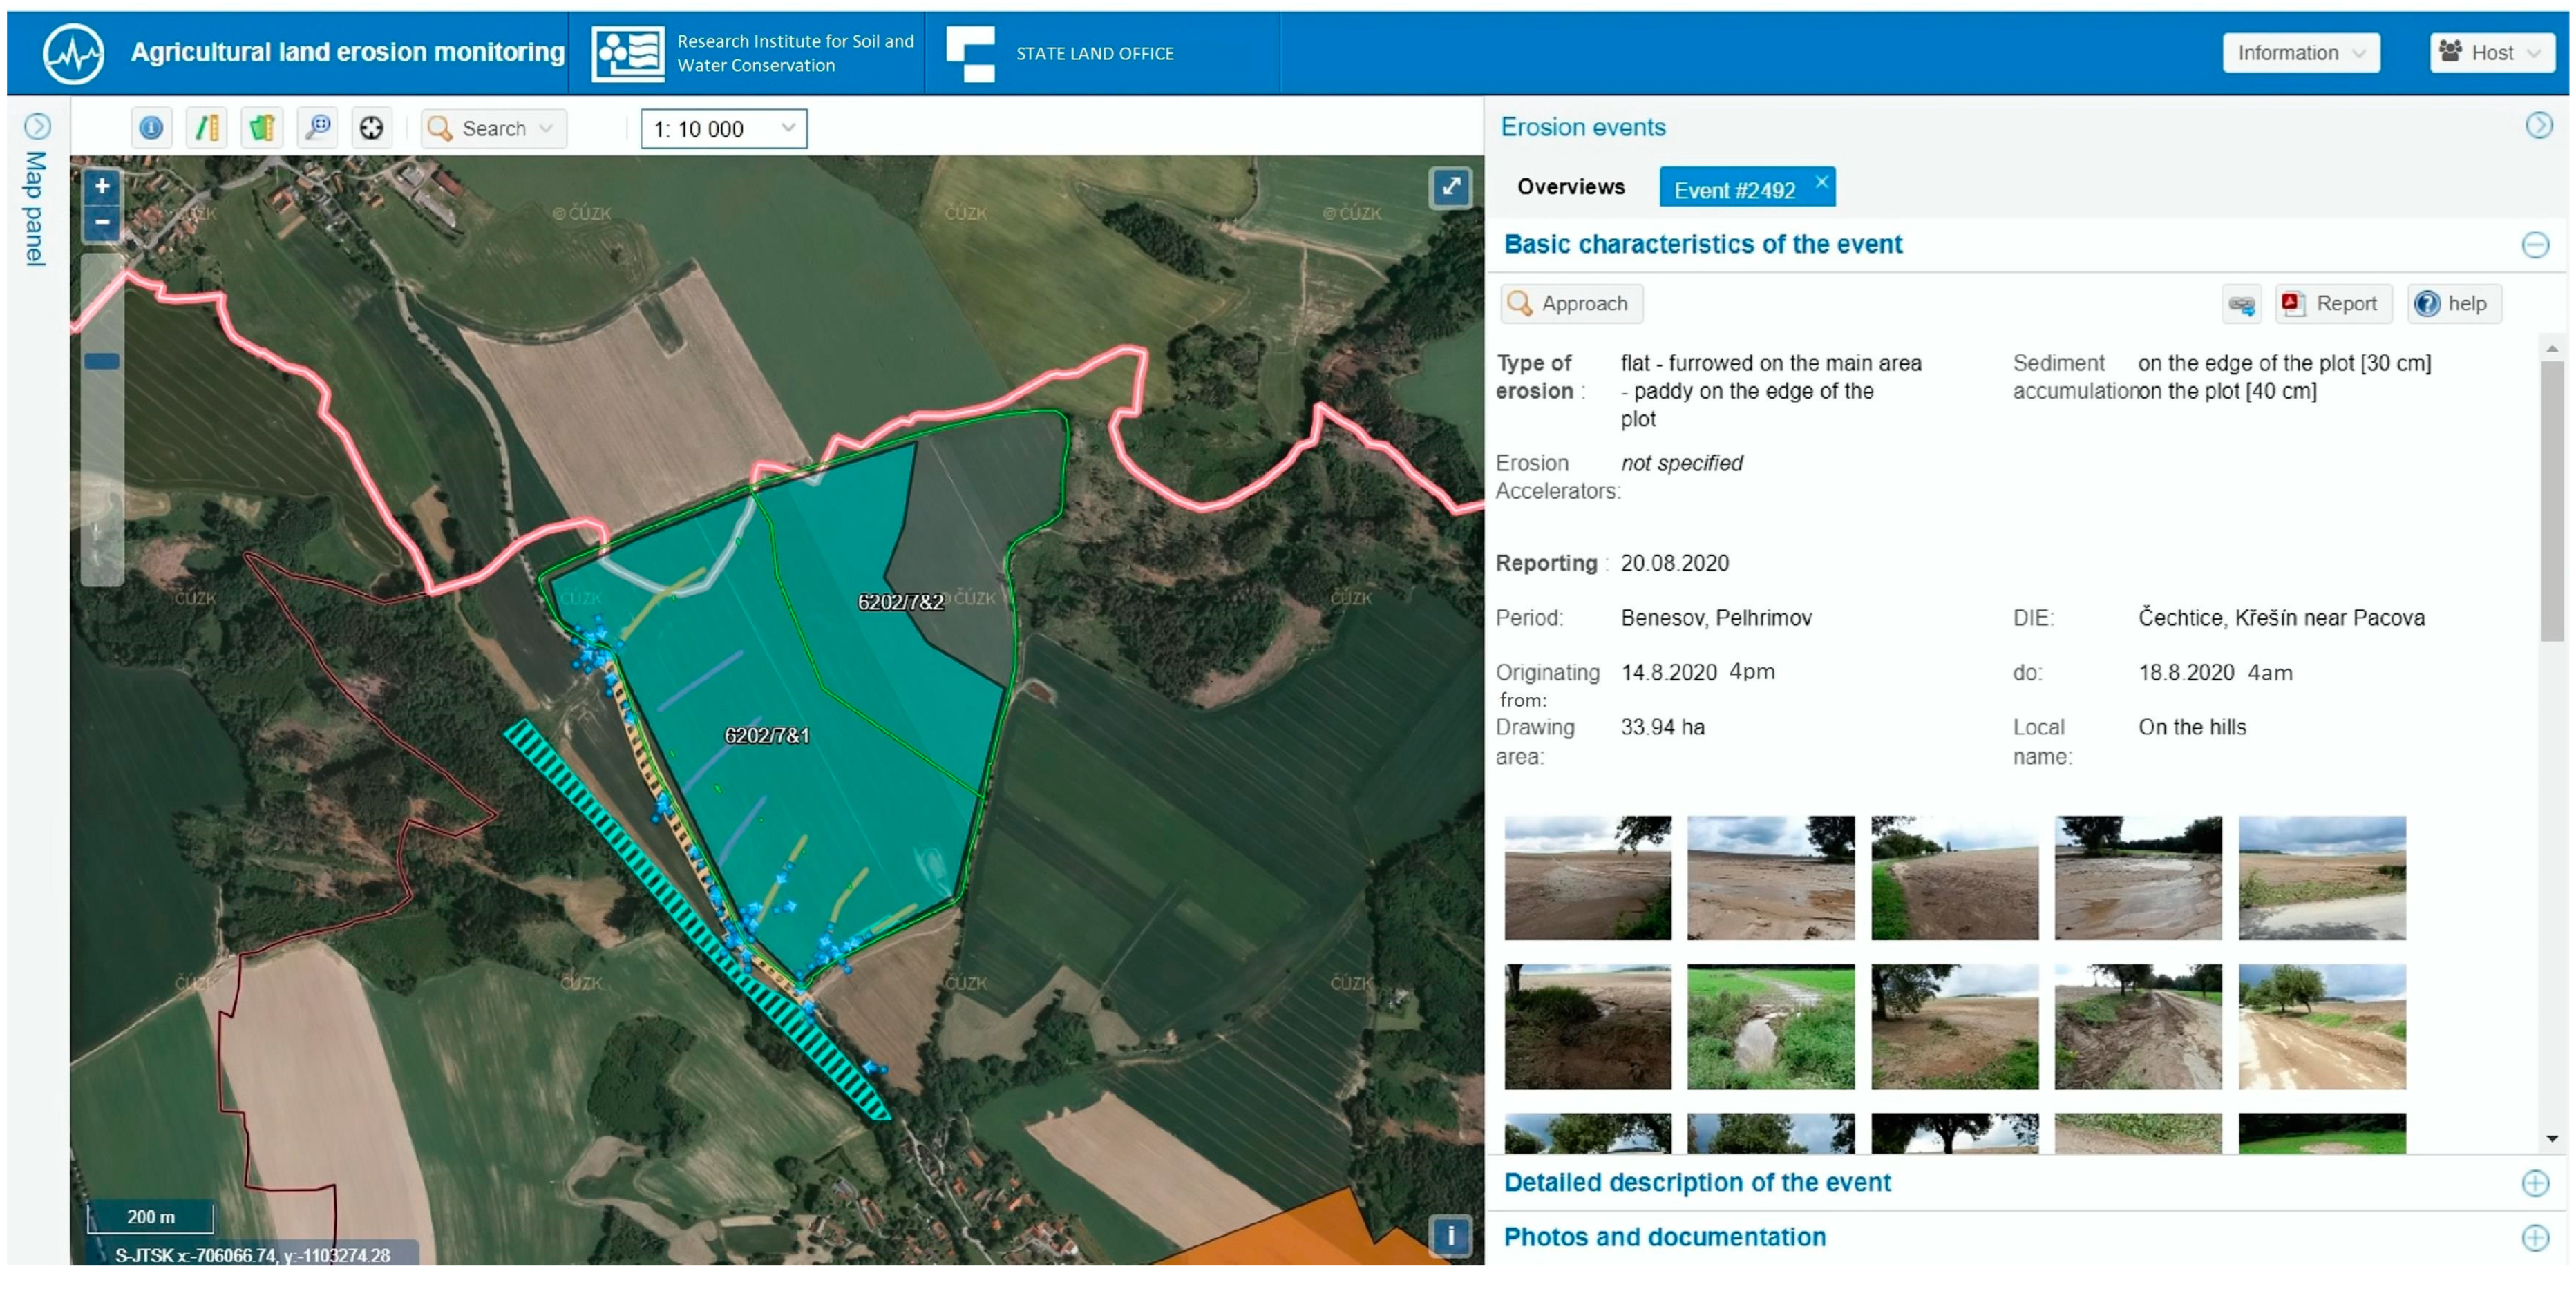Click the 200 m scale bar
The height and width of the screenshot is (1289, 2576).
(151, 1217)
